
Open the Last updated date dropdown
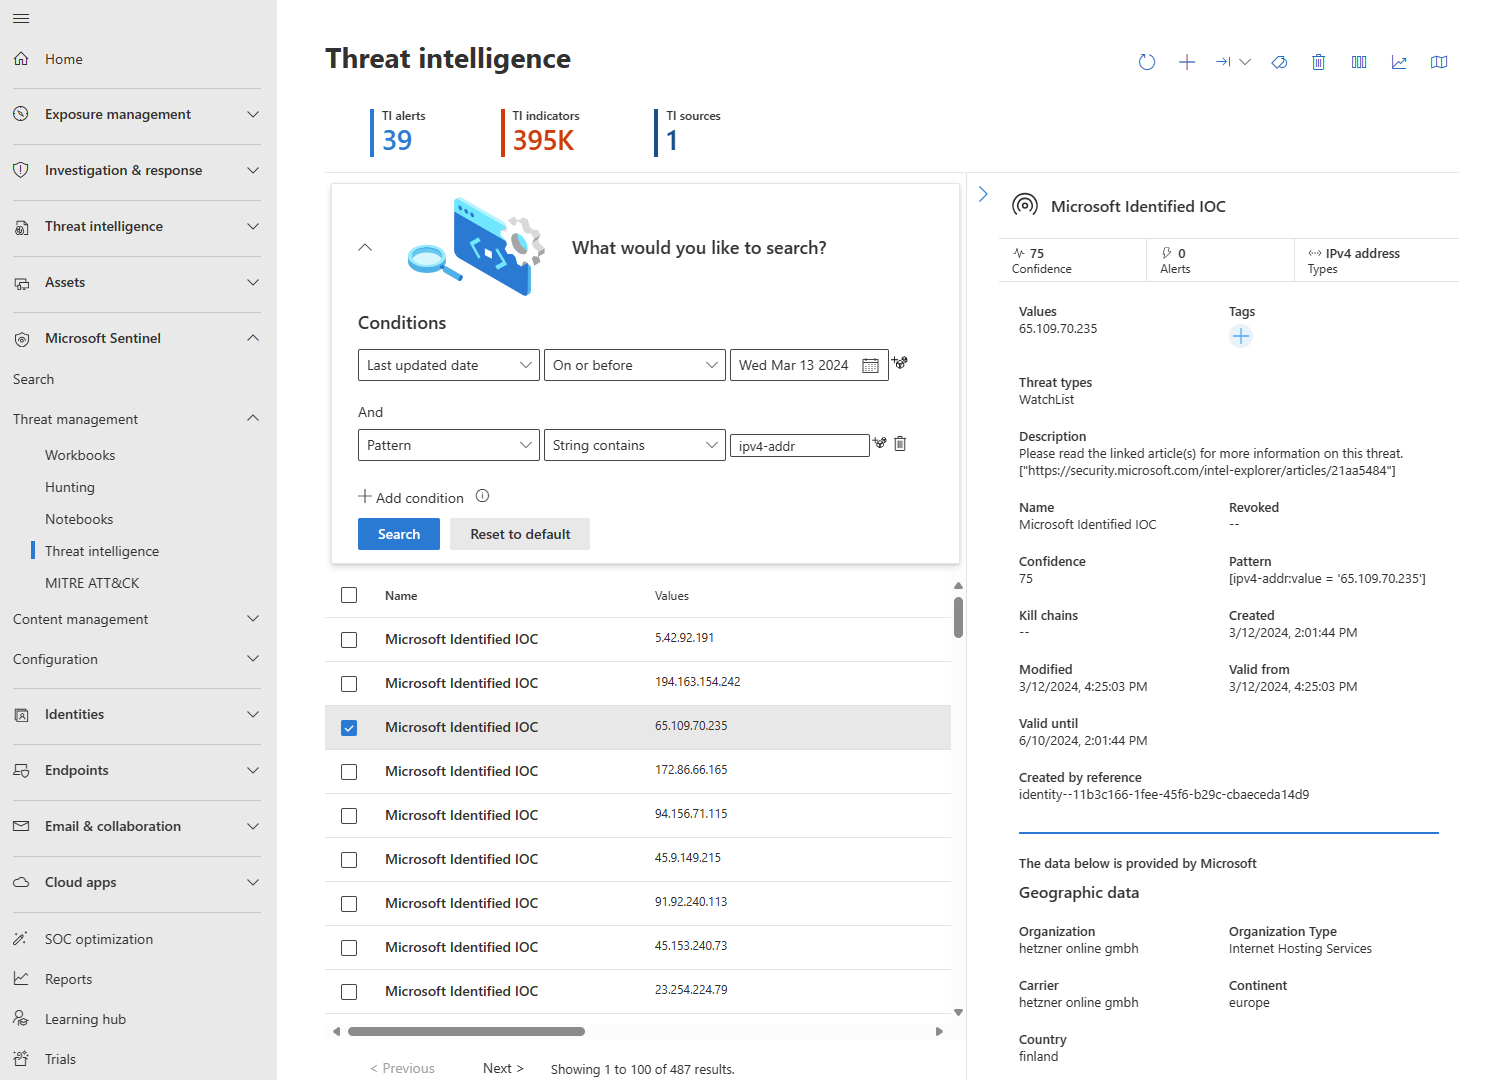click(x=449, y=365)
